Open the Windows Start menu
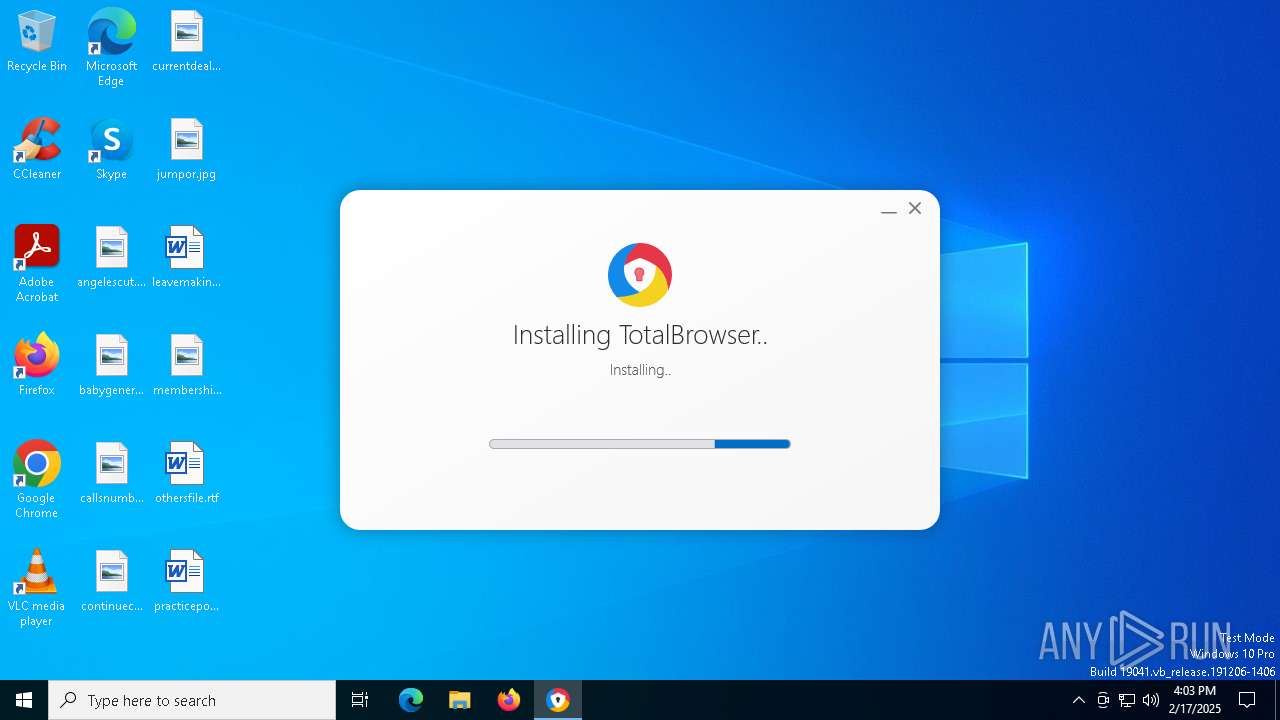 point(24,700)
